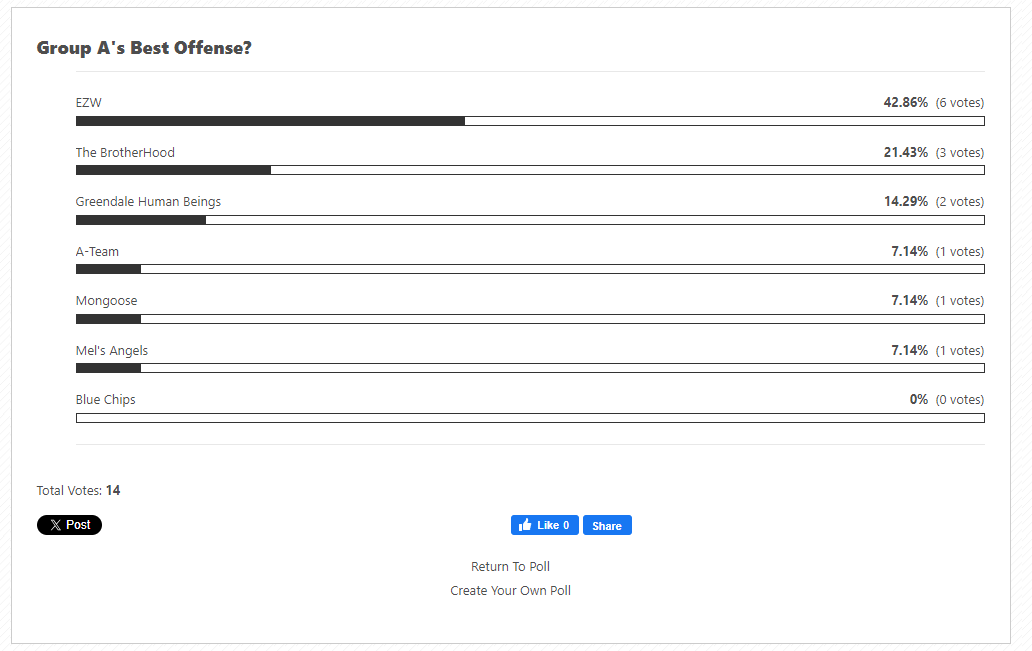Image resolution: width=1032 pixels, height=651 pixels.
Task: Open the Create Your Own Poll link
Action: tap(510, 590)
